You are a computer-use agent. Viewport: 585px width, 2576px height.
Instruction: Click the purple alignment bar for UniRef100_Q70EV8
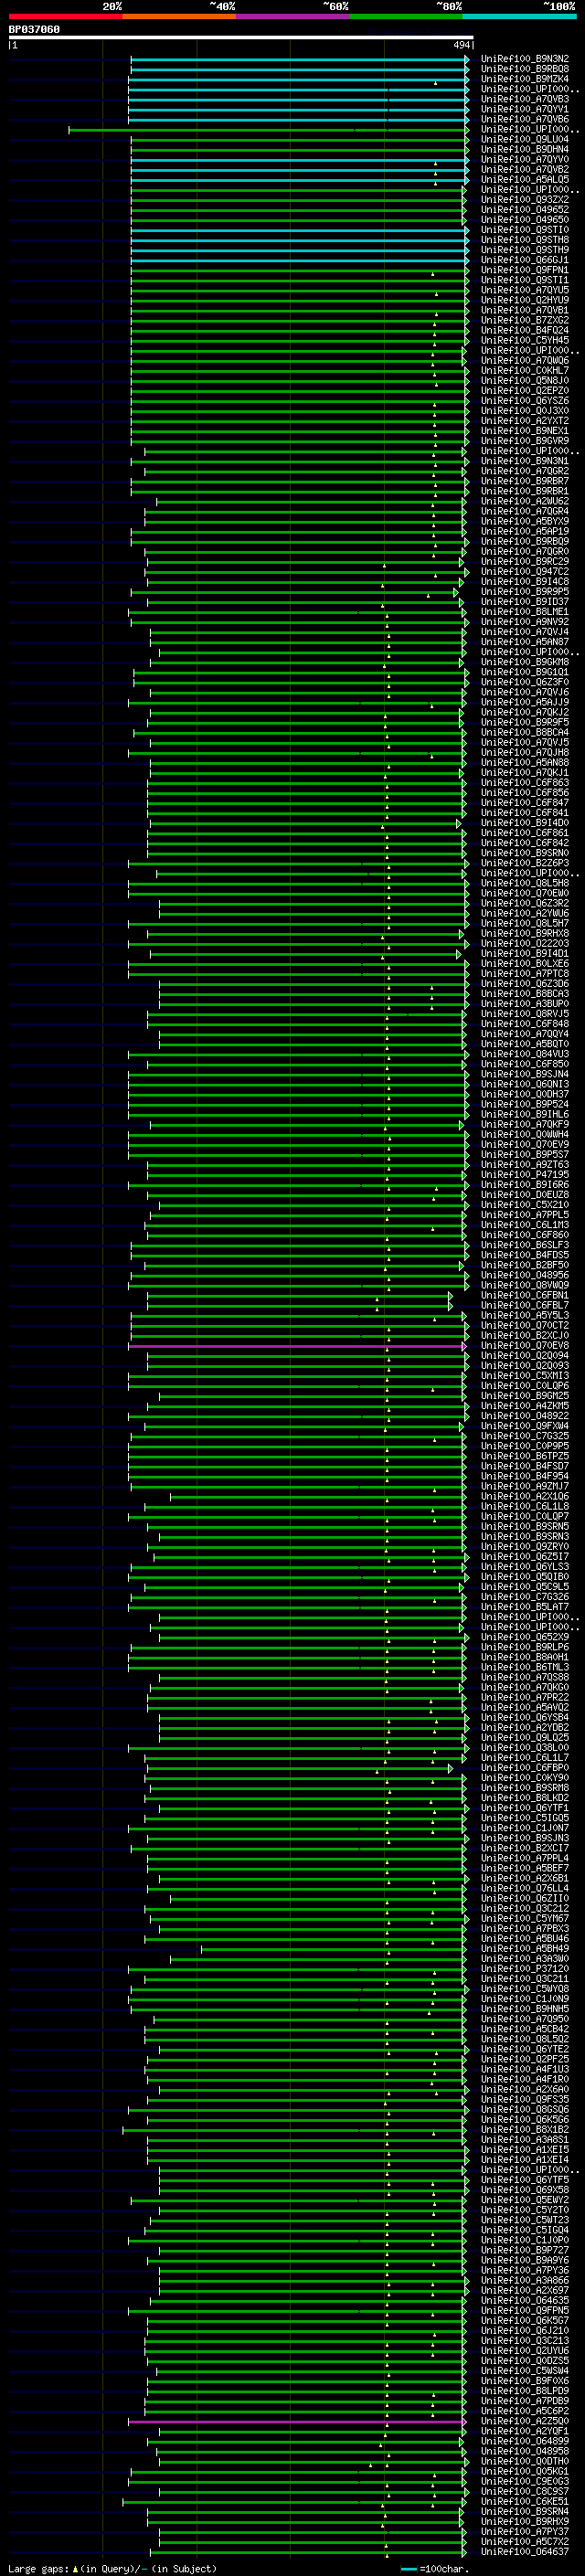297,1346
